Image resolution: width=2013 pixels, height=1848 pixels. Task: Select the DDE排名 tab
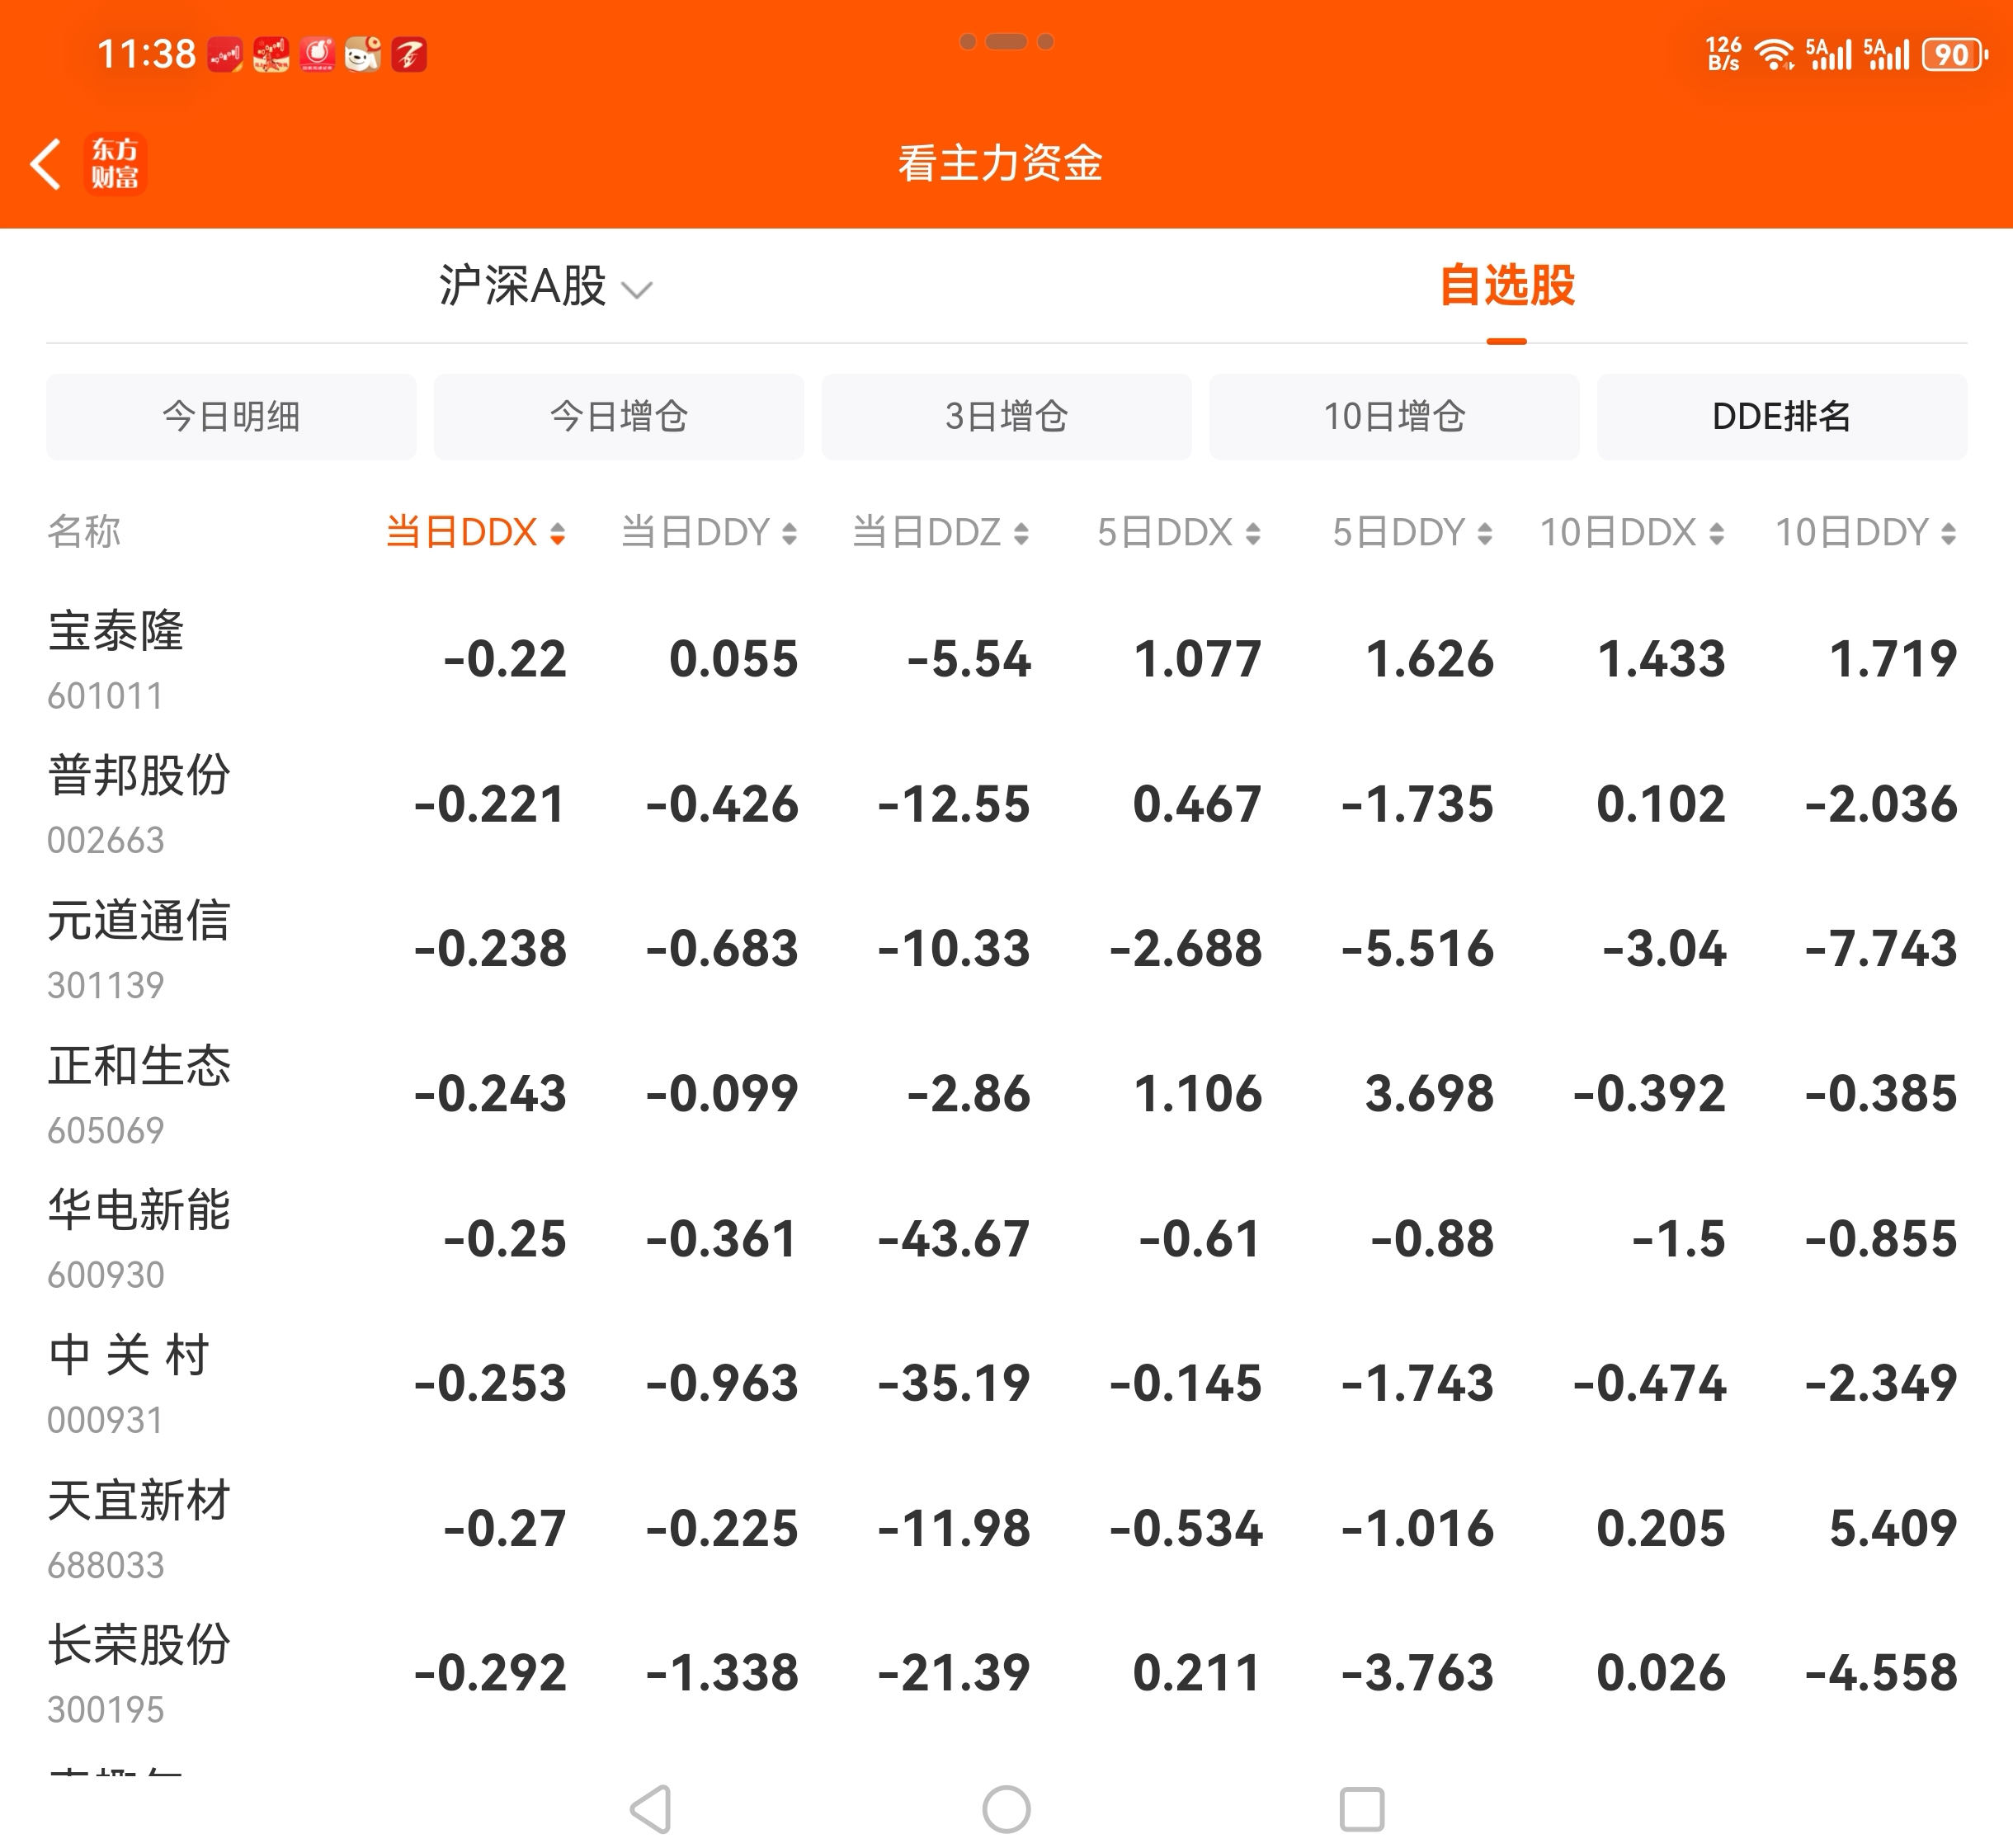(1781, 417)
